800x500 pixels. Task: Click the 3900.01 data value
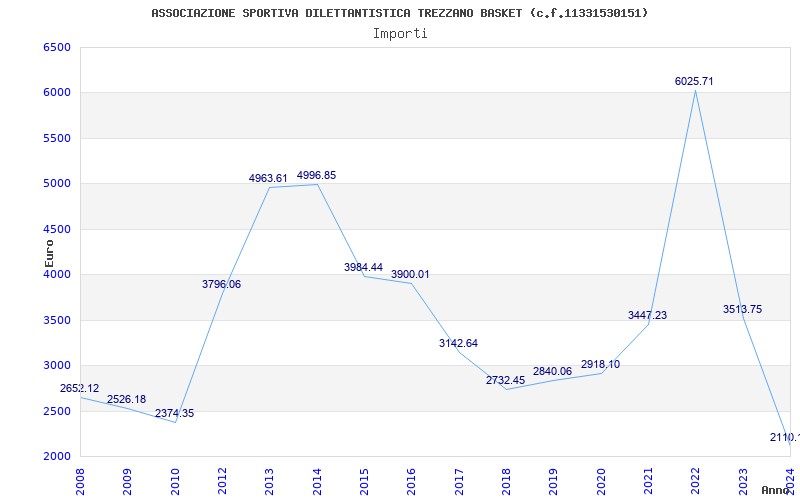pos(410,274)
